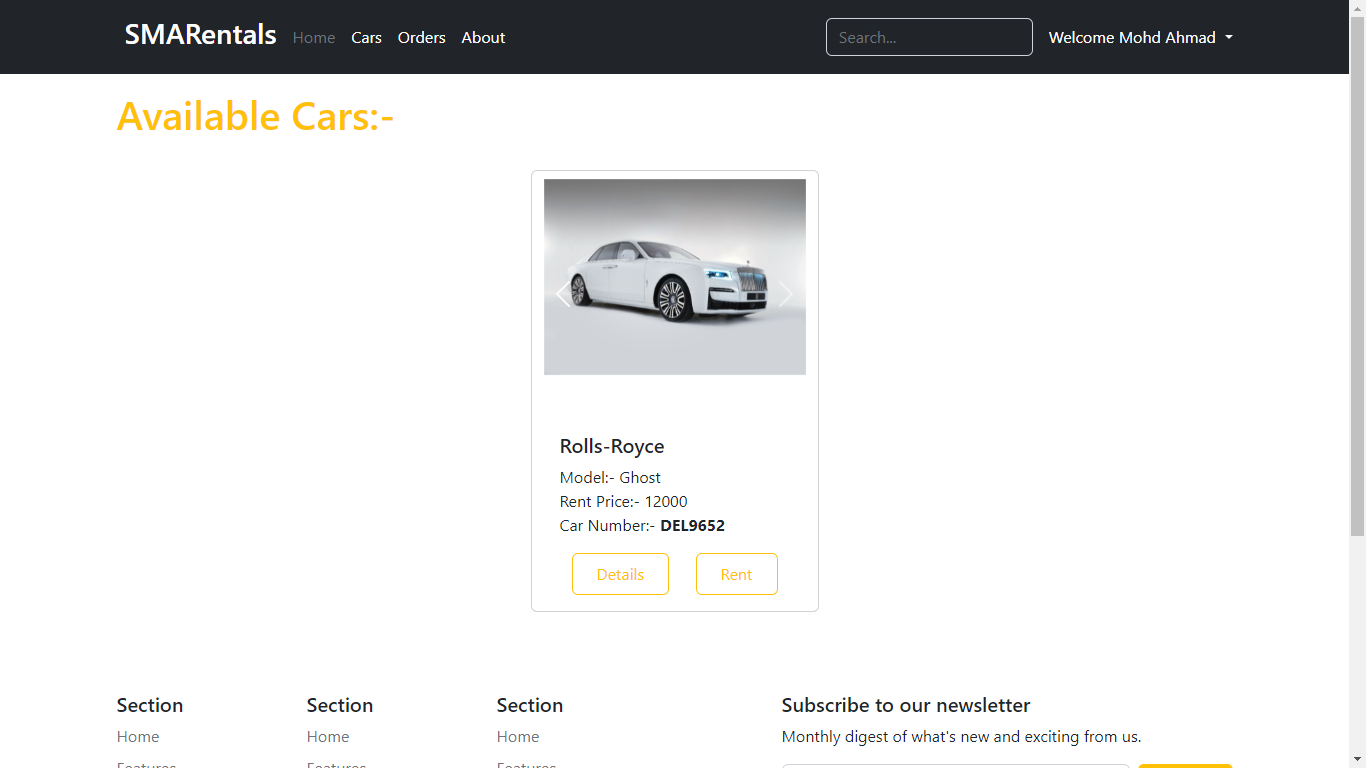Click the white Rolls-Royce car photo
This screenshot has width=1366, height=768.
[x=675, y=277]
